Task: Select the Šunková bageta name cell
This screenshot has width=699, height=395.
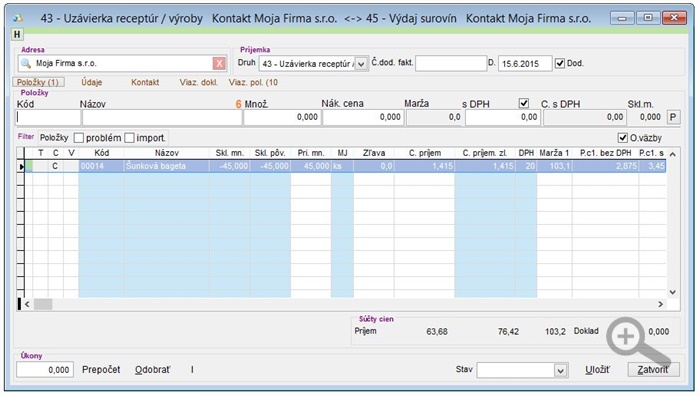Action: point(167,166)
